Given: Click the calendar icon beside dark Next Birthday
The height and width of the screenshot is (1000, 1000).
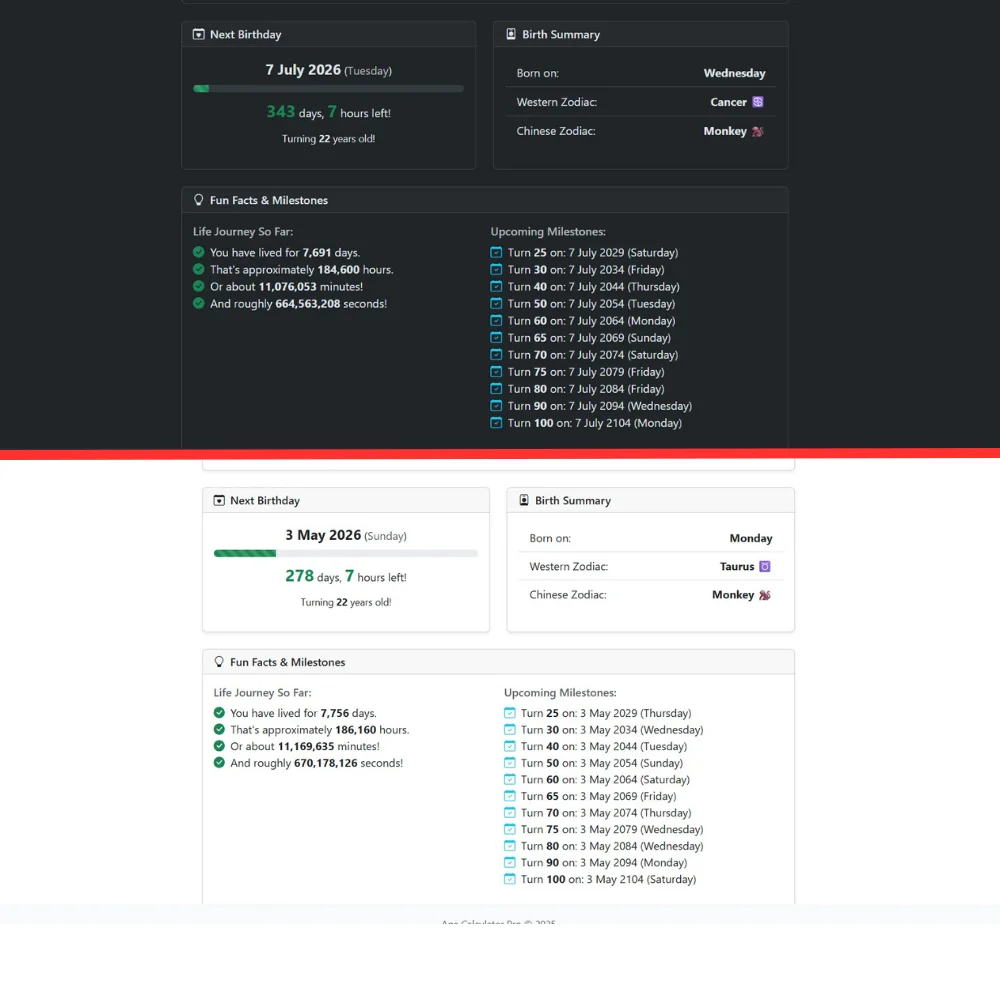Looking at the screenshot, I should coord(198,34).
